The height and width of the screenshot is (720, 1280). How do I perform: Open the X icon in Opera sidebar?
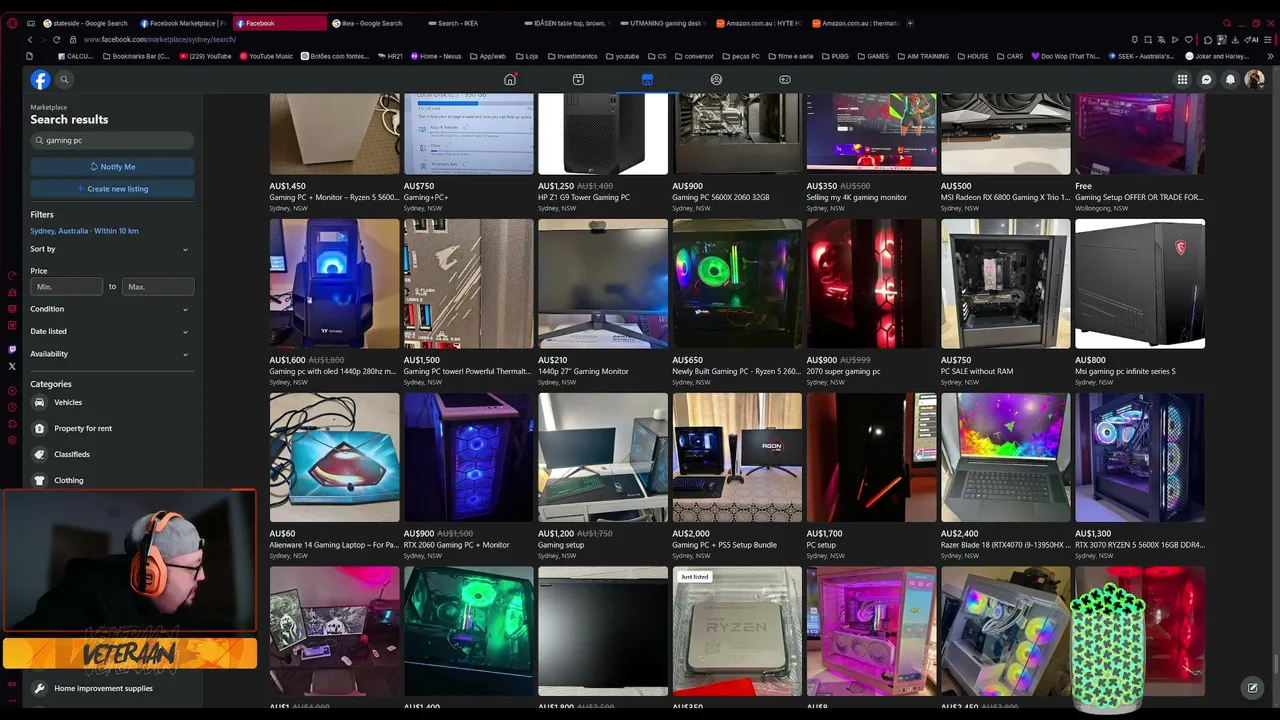[12, 366]
